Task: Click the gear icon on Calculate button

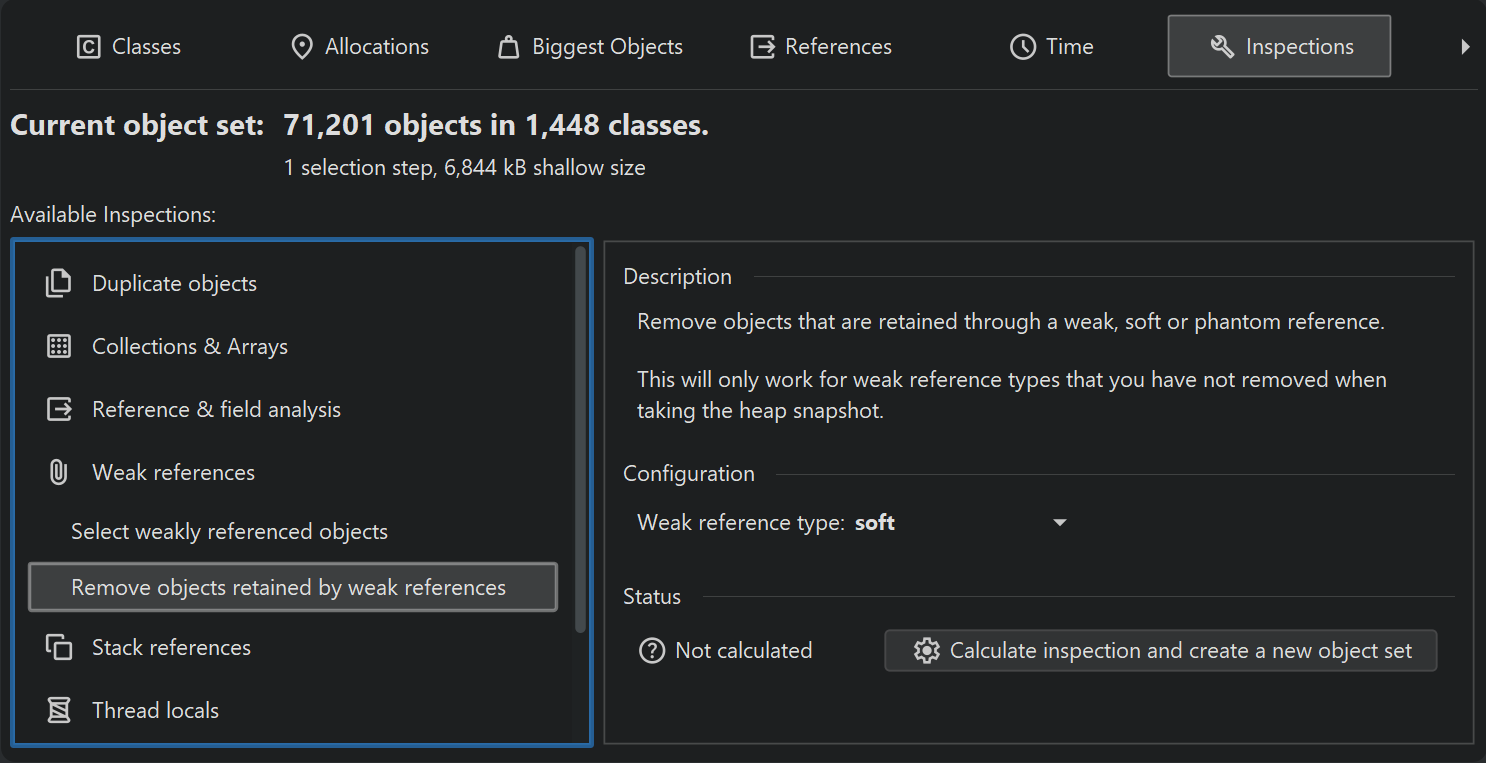Action: pos(927,651)
